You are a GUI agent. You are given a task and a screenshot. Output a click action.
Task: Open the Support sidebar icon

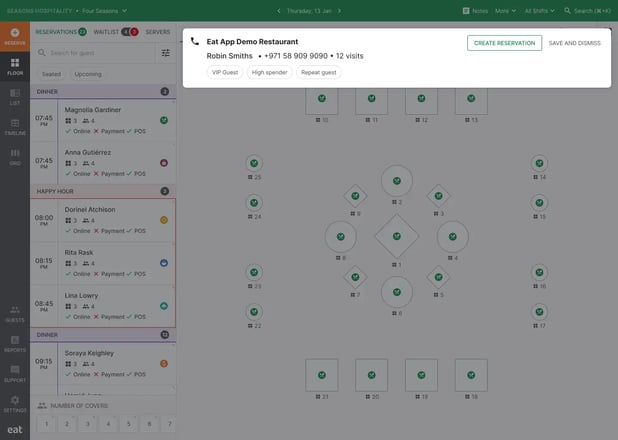coord(15,369)
